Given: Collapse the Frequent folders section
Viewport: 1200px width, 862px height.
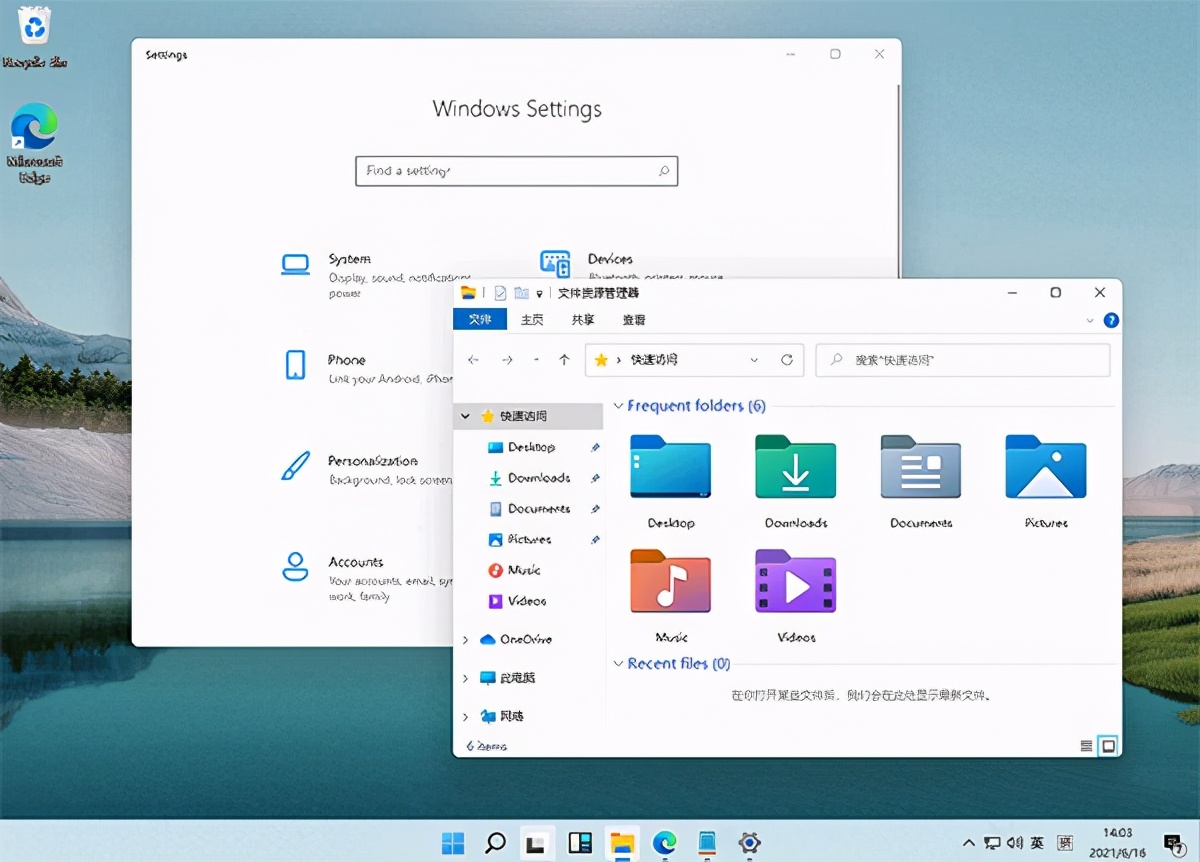Looking at the screenshot, I should click(617, 406).
